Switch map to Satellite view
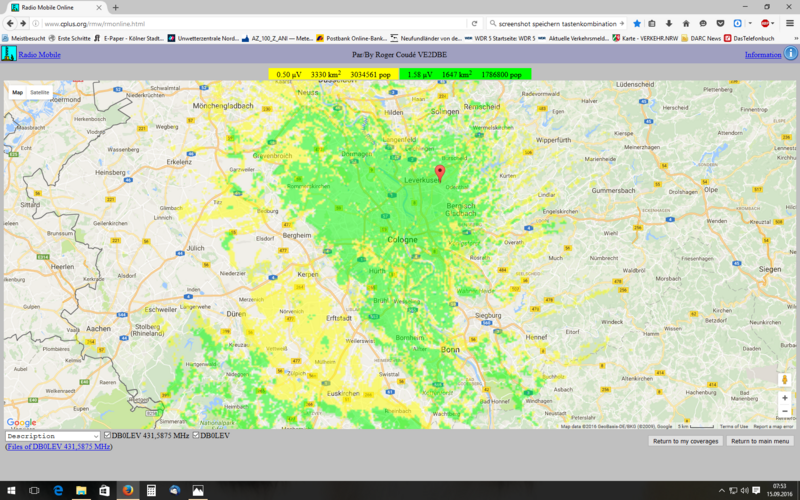800x500 pixels. tap(39, 92)
